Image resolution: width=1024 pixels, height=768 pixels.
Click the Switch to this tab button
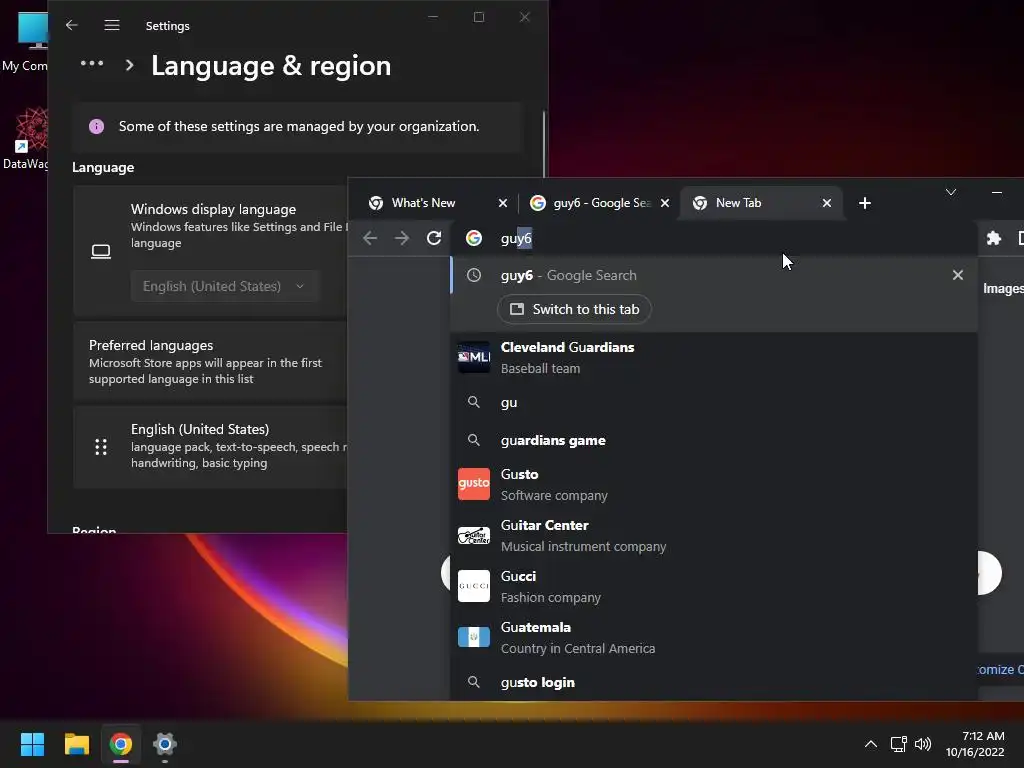coord(575,309)
